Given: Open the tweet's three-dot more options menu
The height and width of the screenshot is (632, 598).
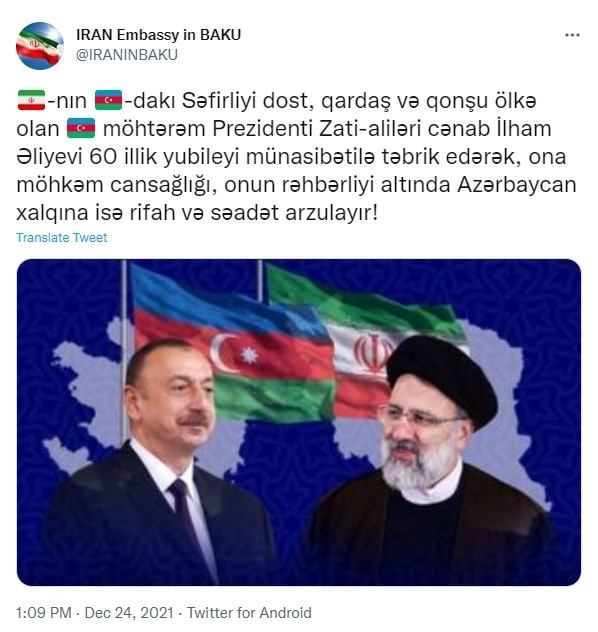Looking at the screenshot, I should pos(572,35).
